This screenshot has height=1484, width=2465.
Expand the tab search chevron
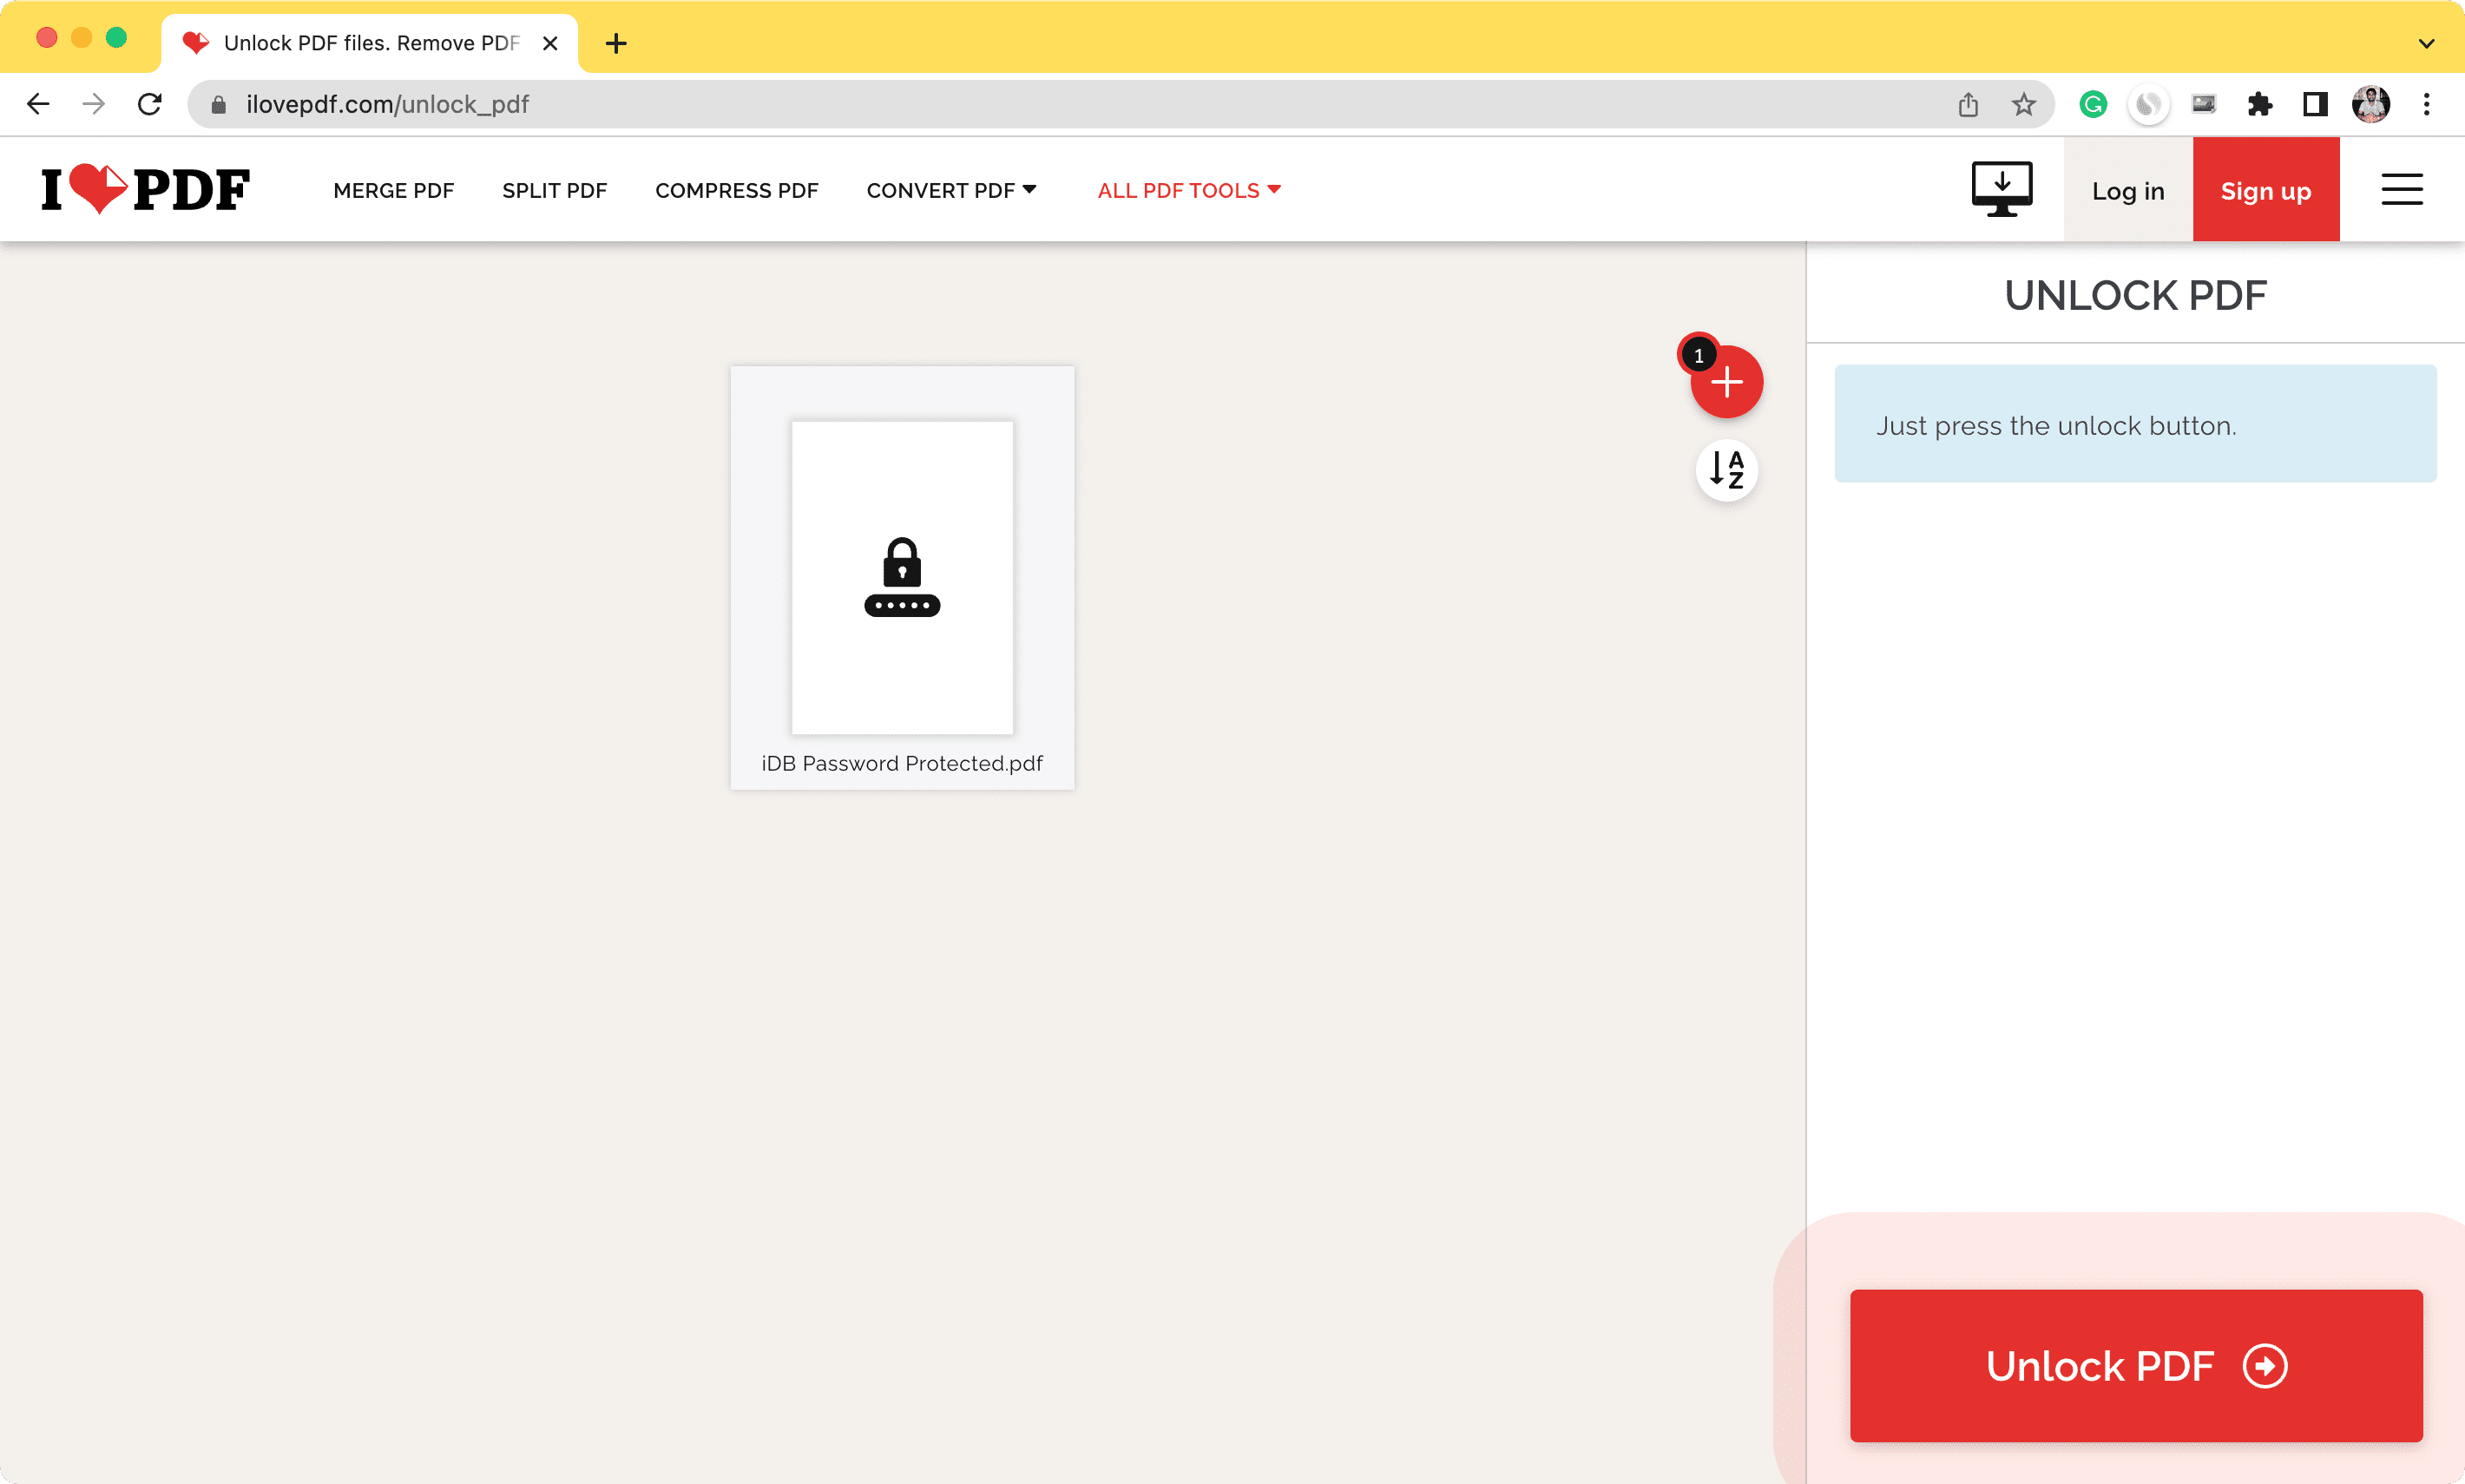[x=2426, y=43]
